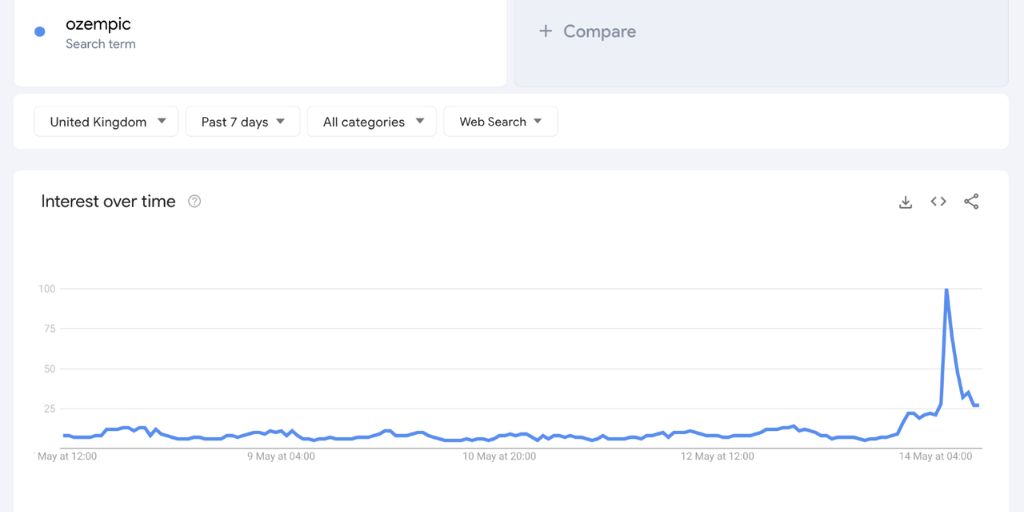
Task: Click the Search term label under ozempic
Action: (100, 44)
